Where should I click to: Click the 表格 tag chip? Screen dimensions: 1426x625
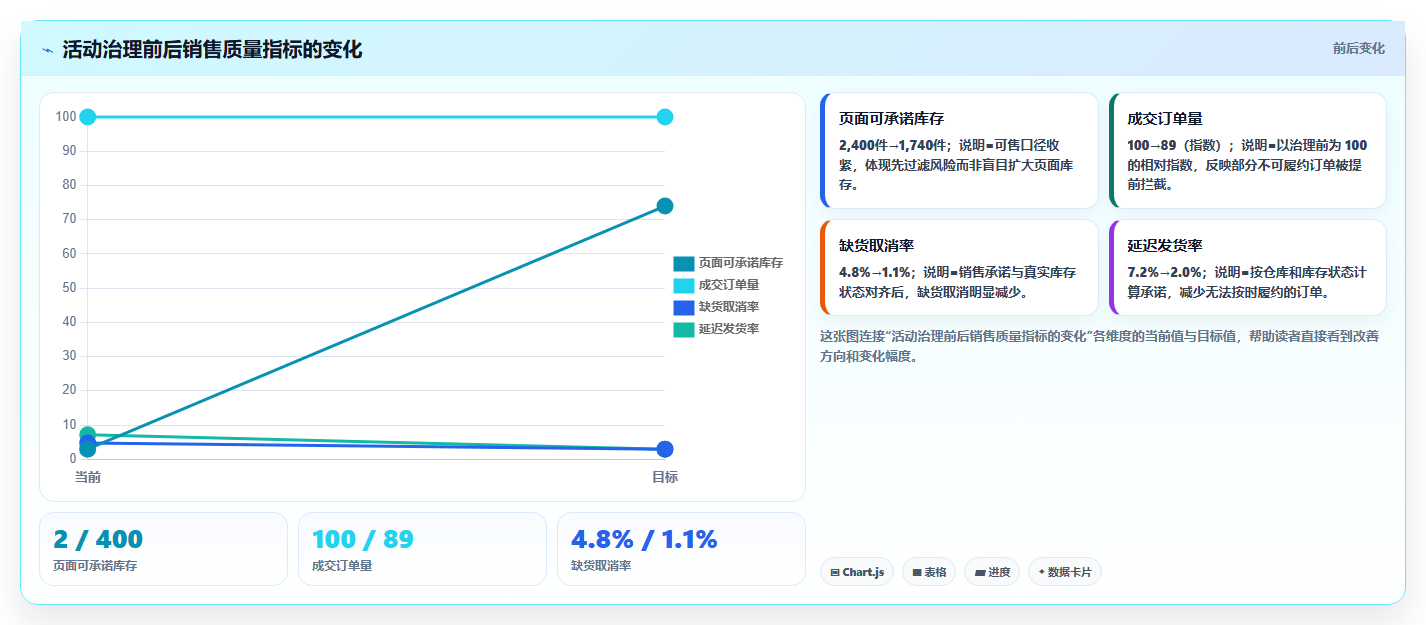(929, 572)
